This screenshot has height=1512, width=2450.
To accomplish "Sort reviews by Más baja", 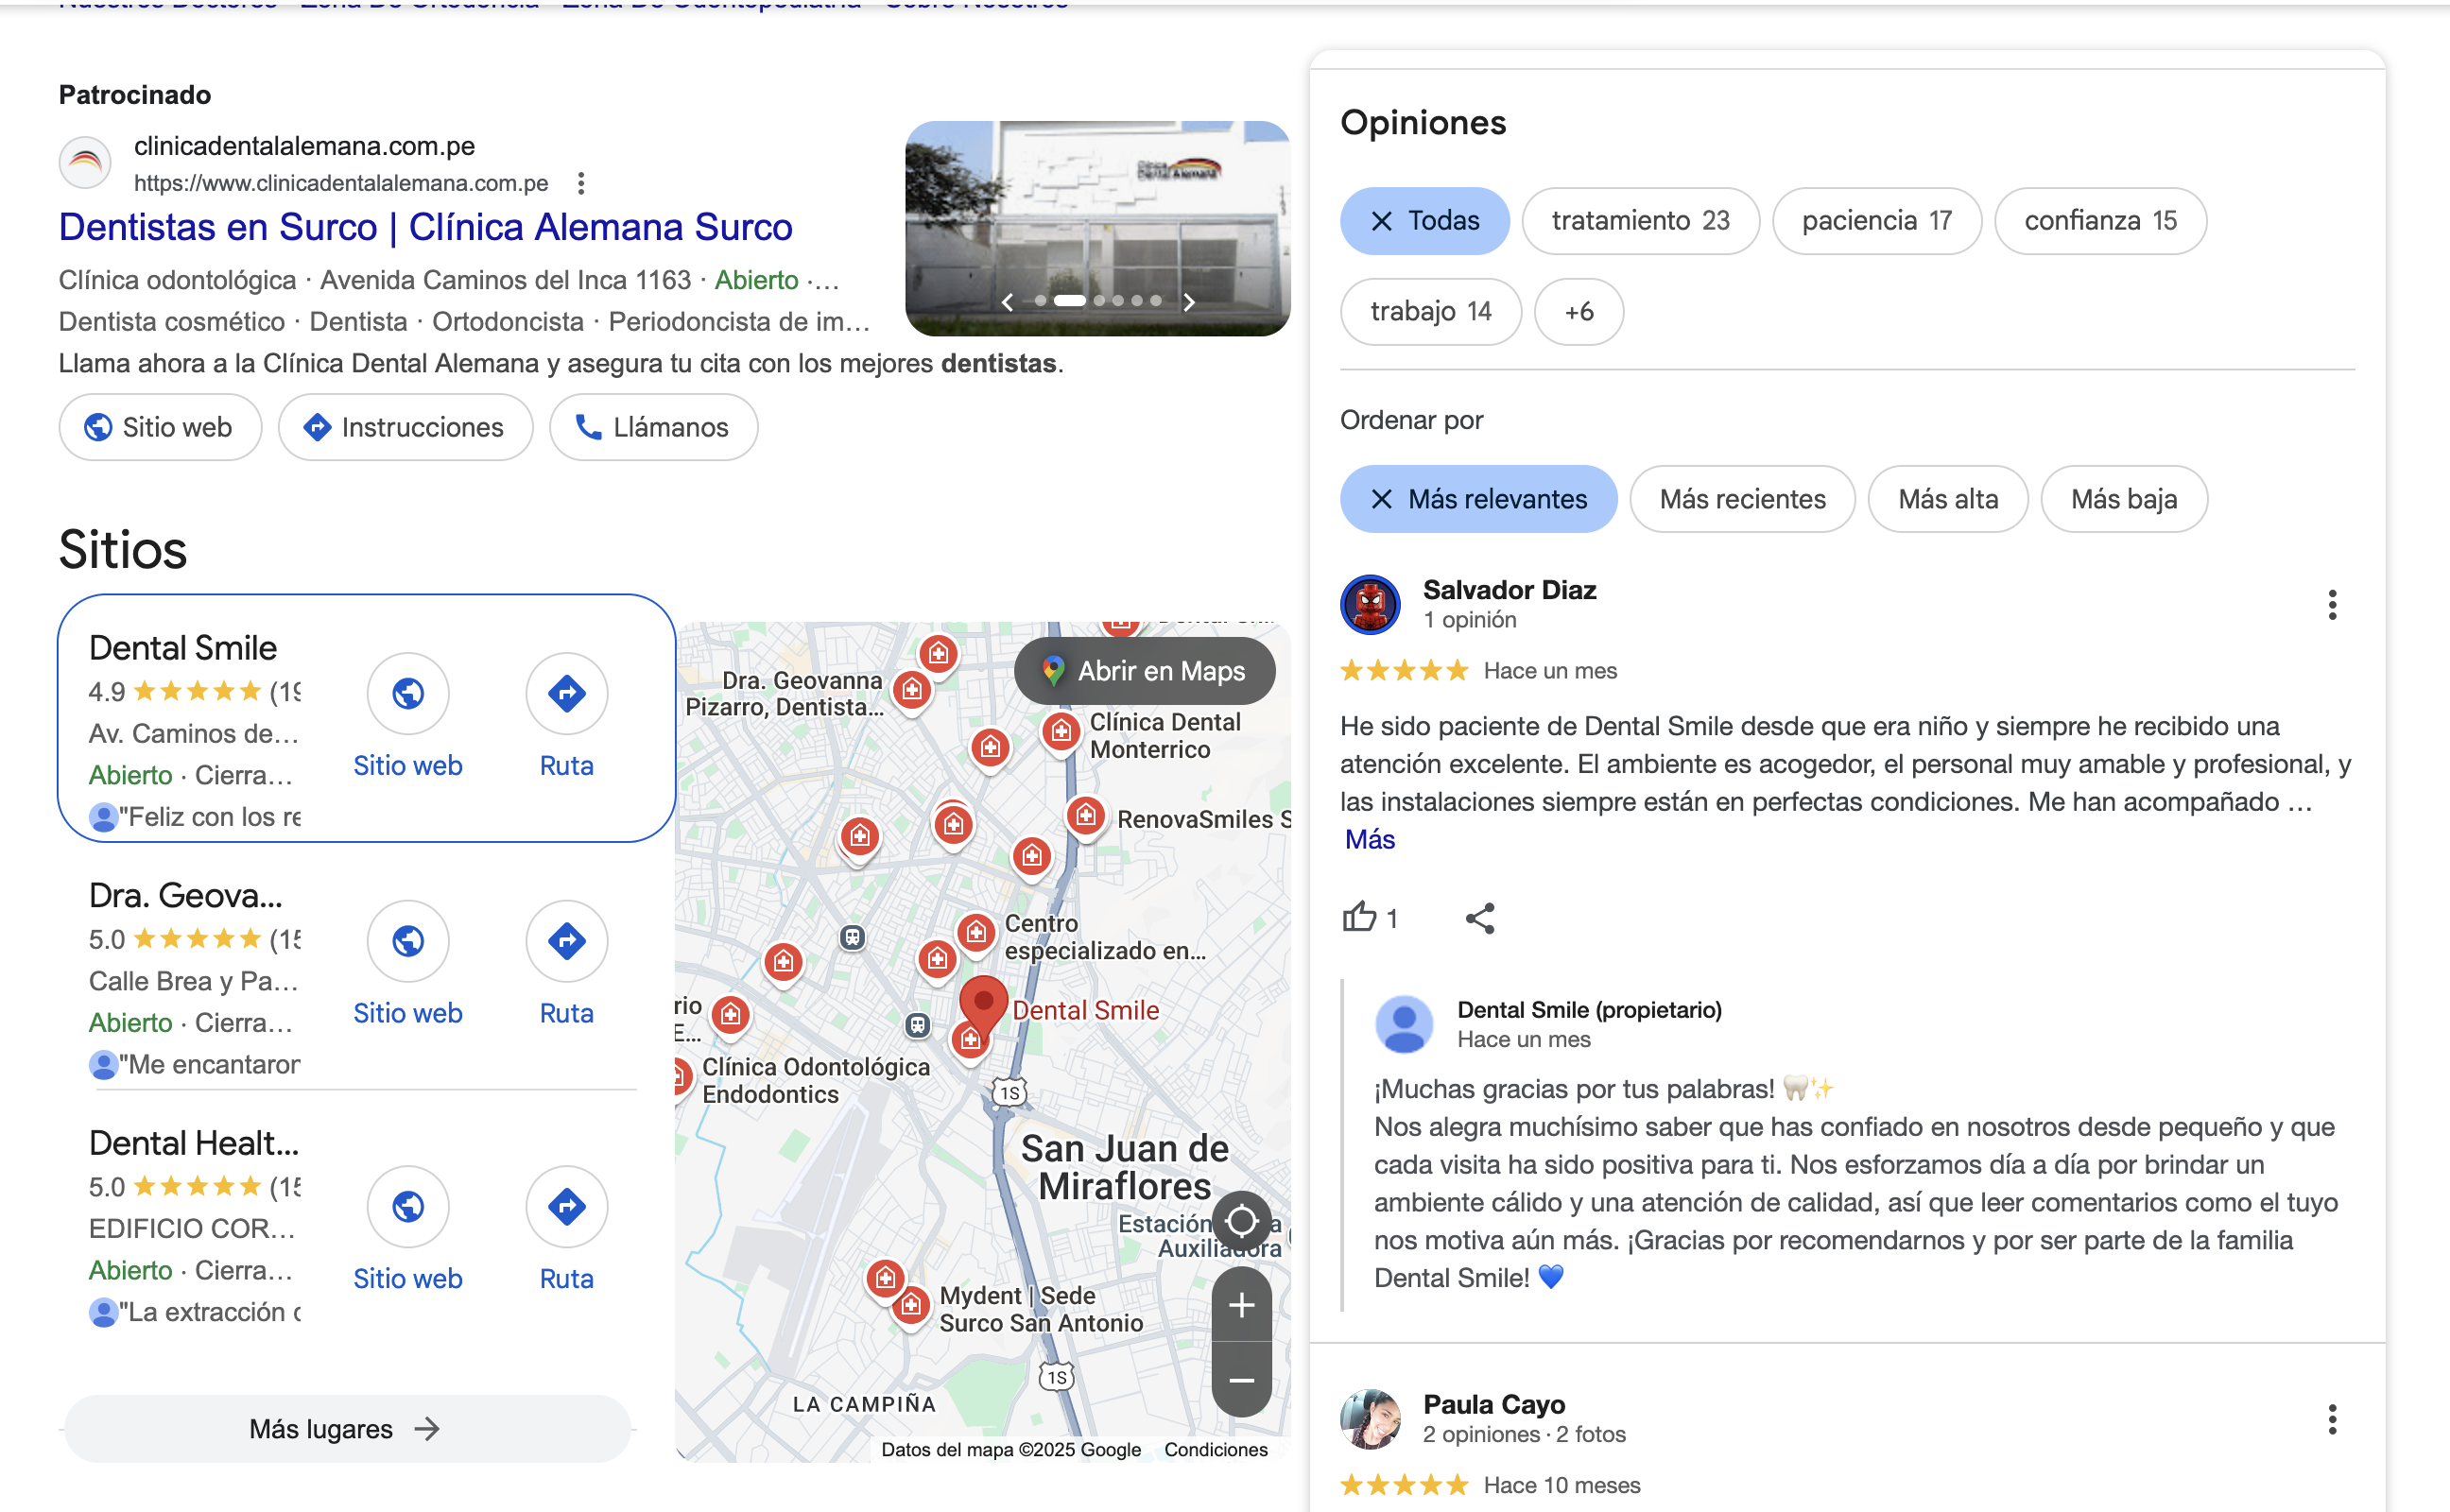I will click(2124, 499).
